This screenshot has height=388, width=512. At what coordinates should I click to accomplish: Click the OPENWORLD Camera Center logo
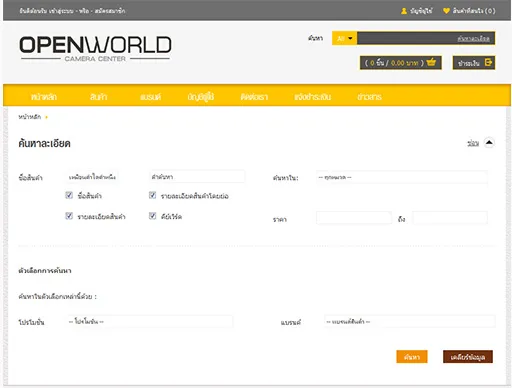pyautogui.click(x=95, y=49)
